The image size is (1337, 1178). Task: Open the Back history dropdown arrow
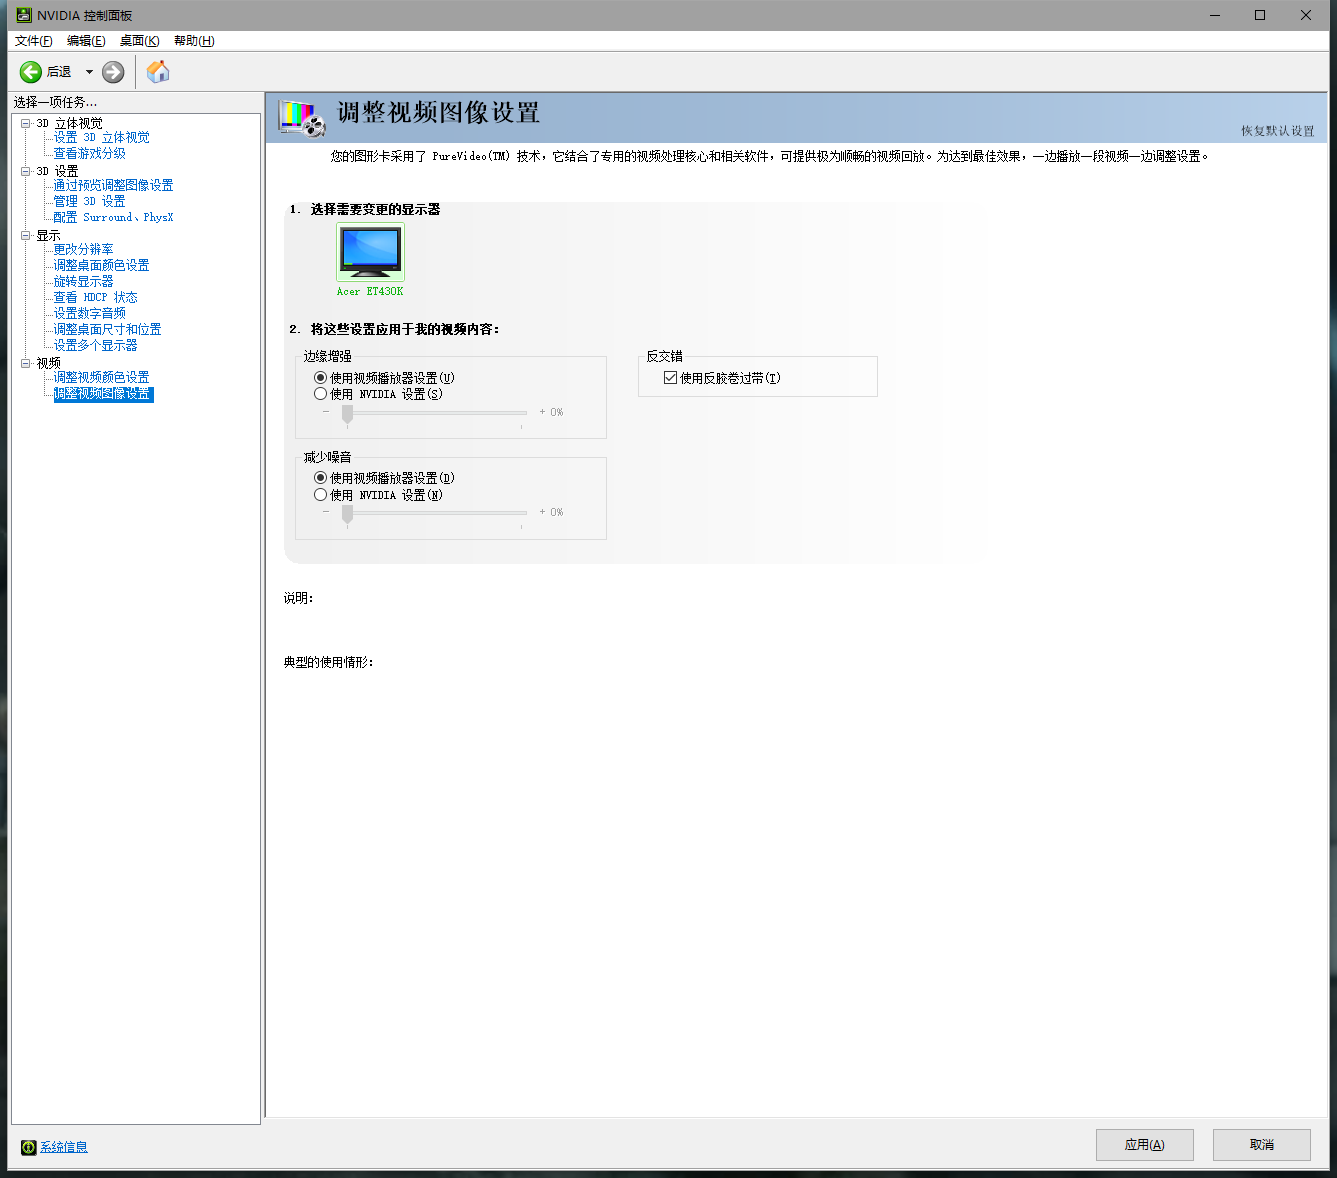(x=89, y=72)
